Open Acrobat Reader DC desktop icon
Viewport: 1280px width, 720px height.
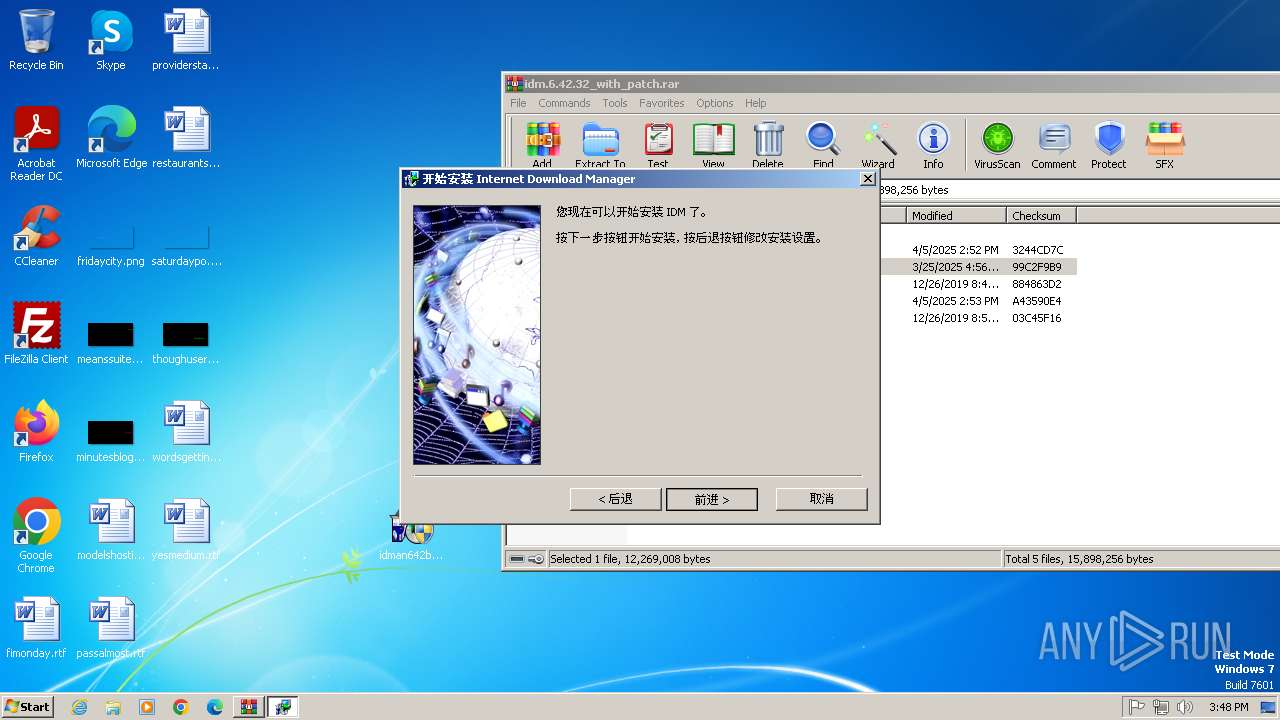36,144
